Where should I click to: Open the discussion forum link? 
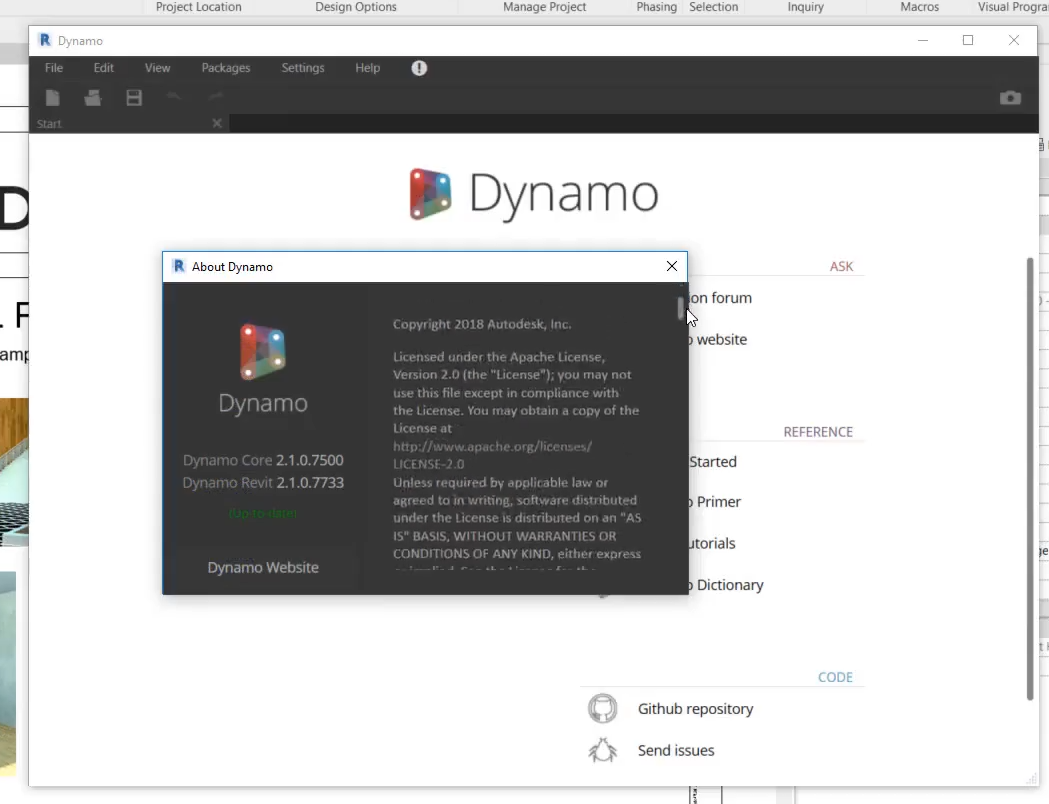[720, 298]
